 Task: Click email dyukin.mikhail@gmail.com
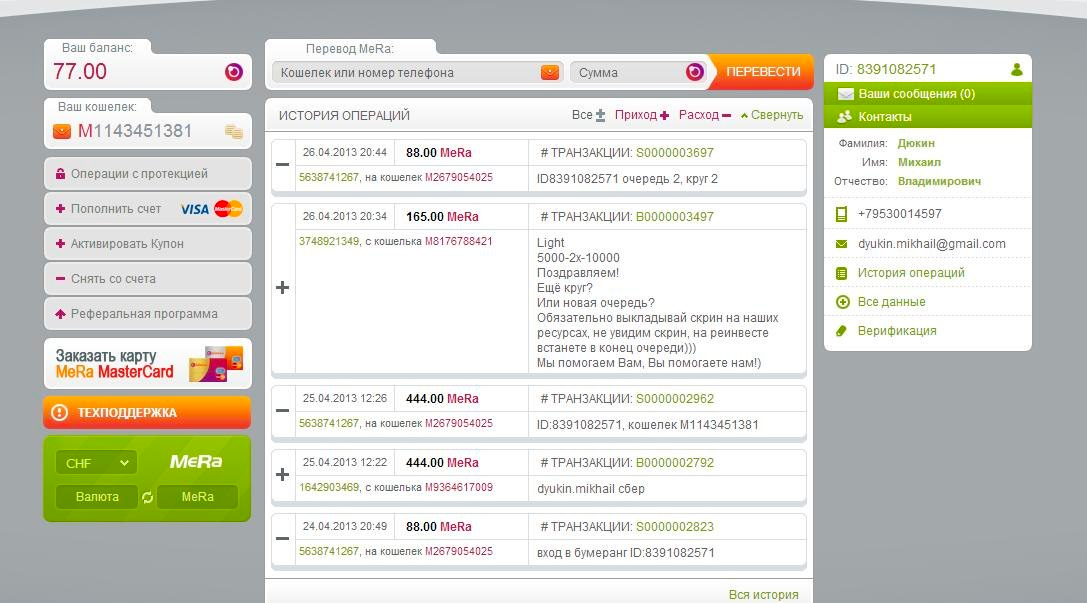[x=932, y=244]
